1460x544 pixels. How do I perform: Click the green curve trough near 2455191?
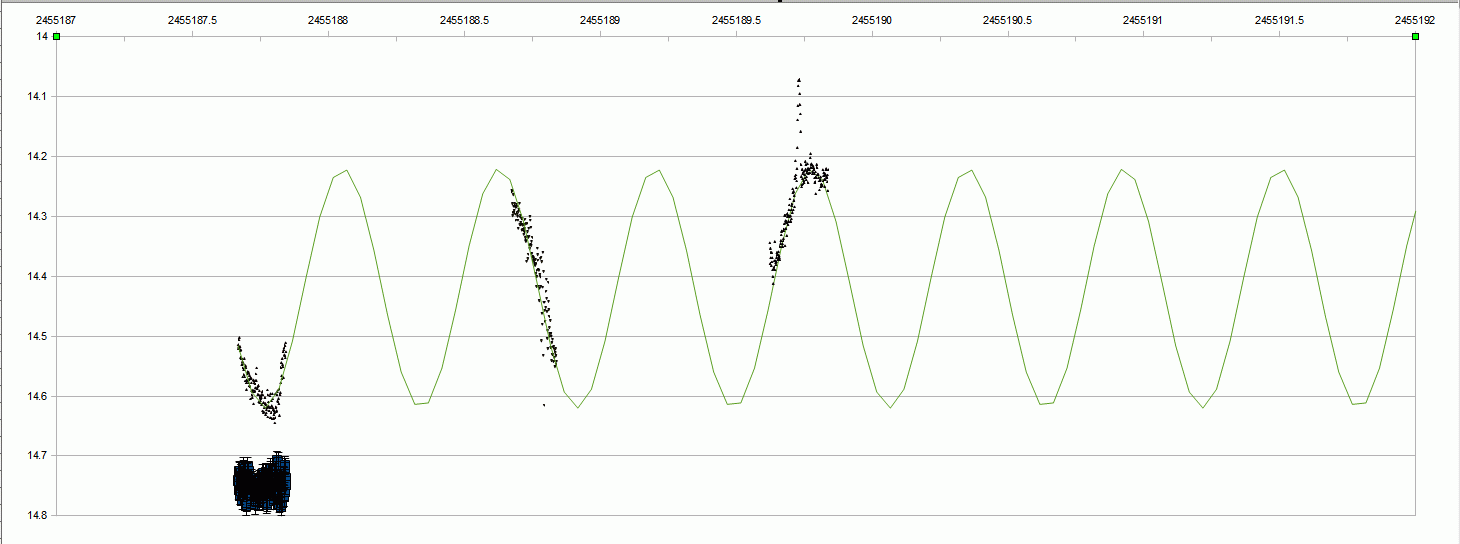[1204, 407]
